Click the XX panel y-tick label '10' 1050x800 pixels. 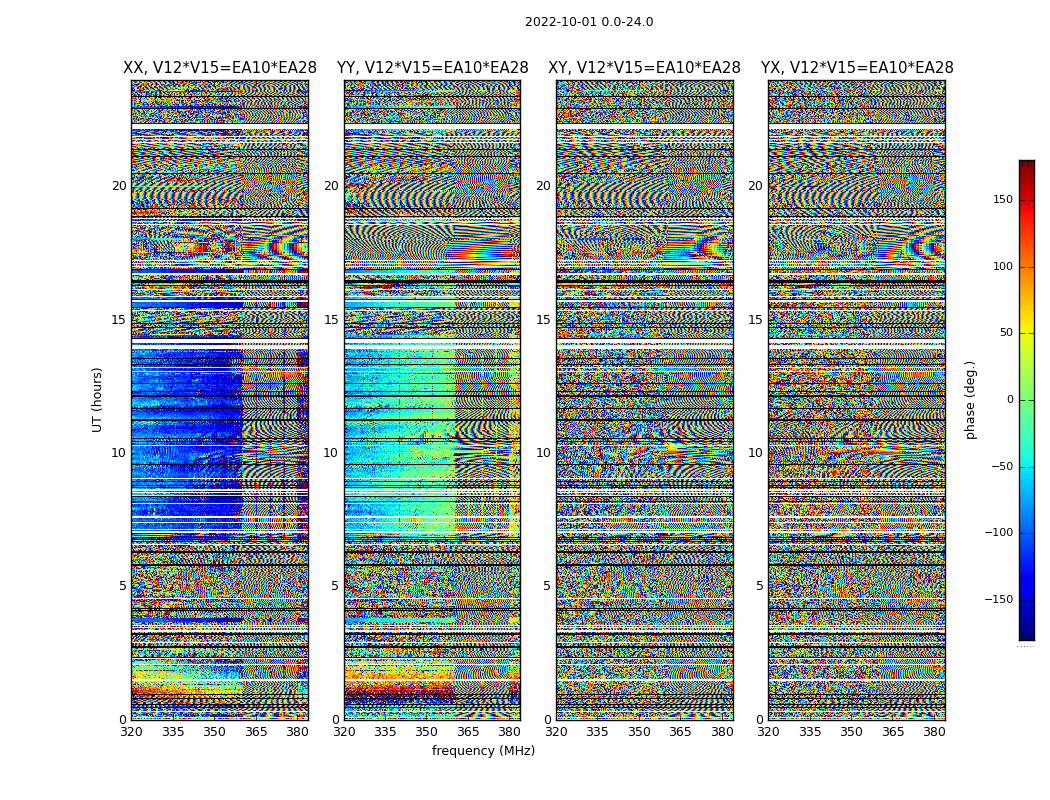pos(119,453)
